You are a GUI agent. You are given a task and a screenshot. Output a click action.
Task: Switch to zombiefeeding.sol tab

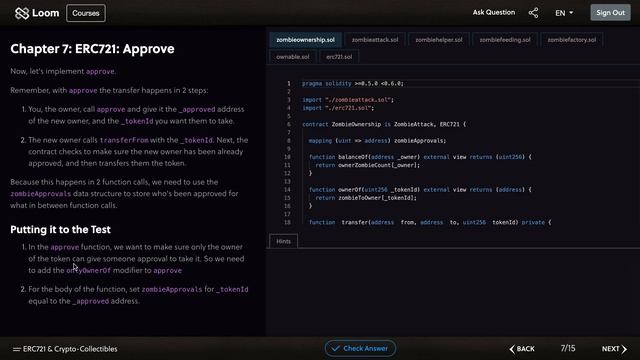(x=505, y=40)
